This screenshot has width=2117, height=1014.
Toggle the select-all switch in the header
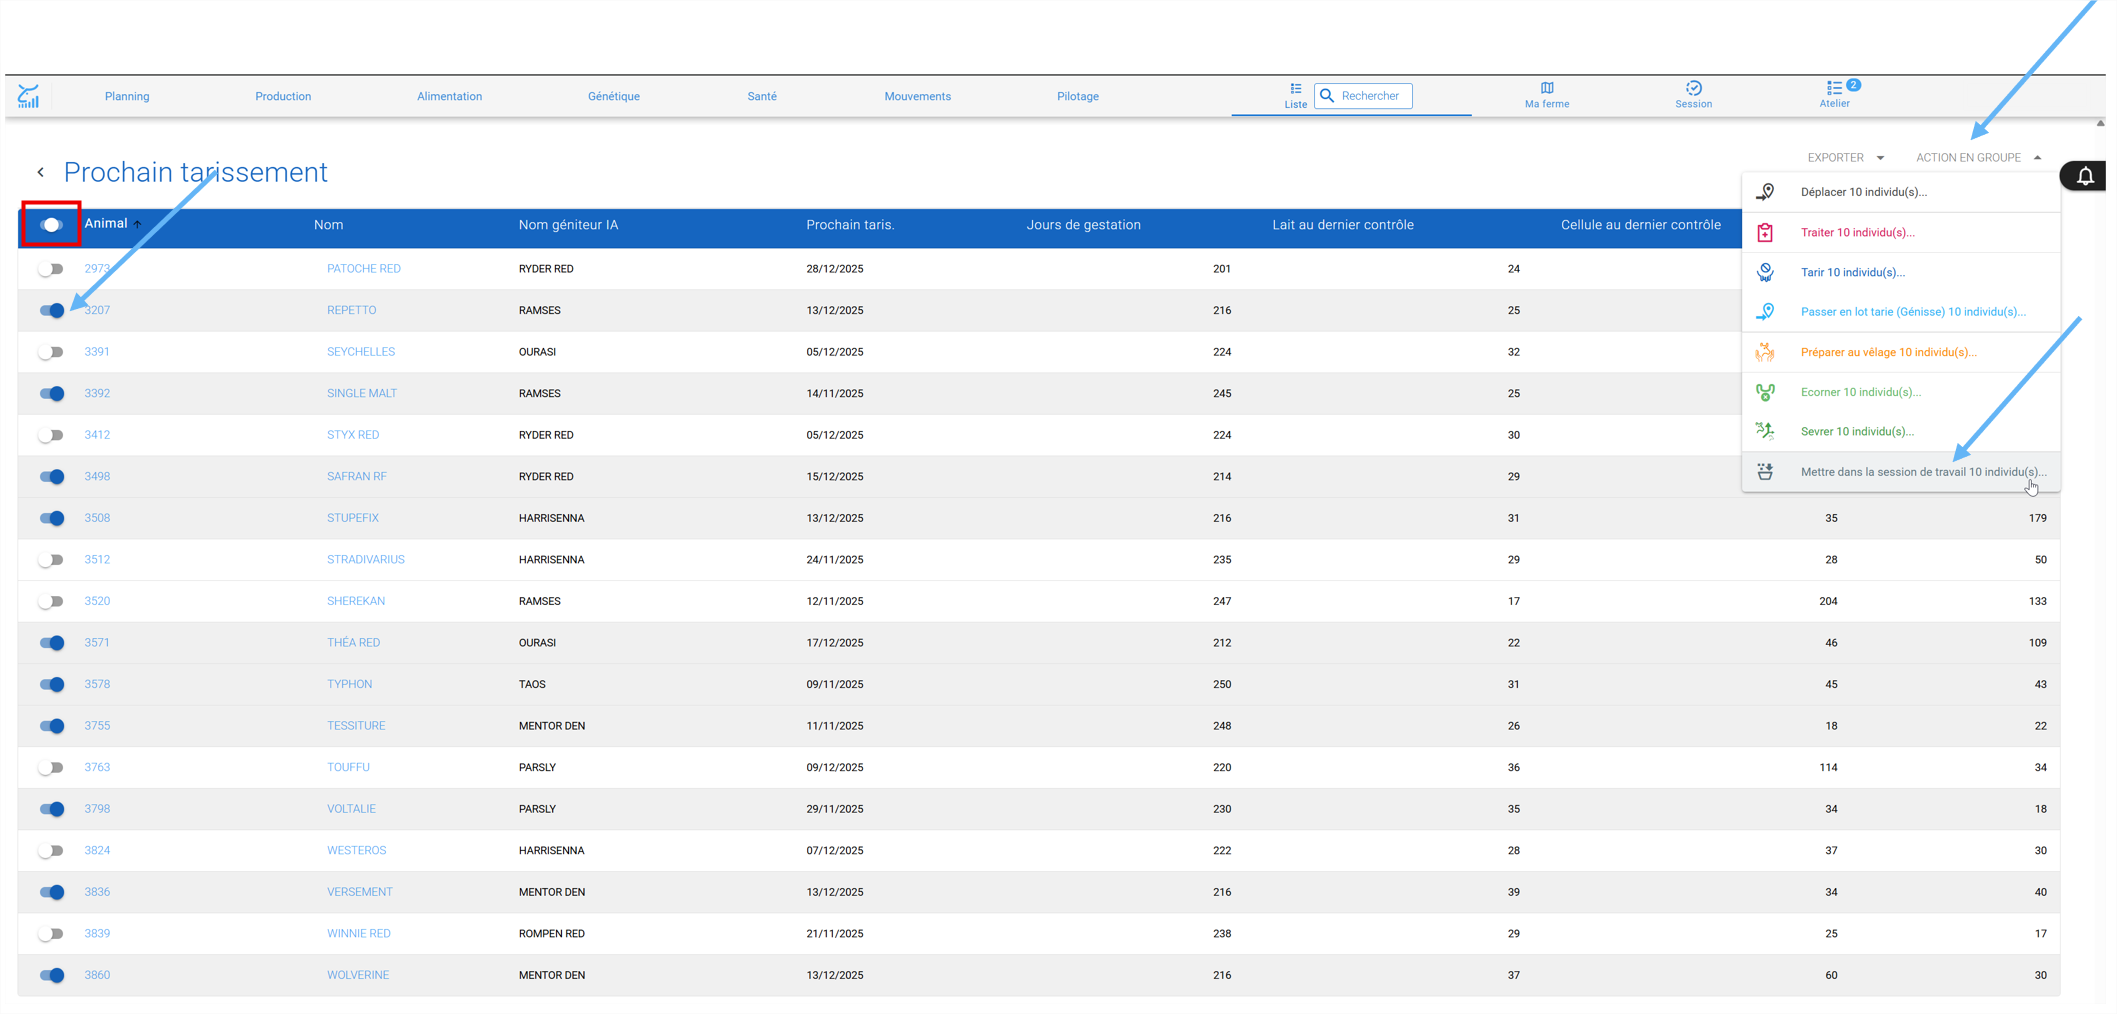[51, 225]
